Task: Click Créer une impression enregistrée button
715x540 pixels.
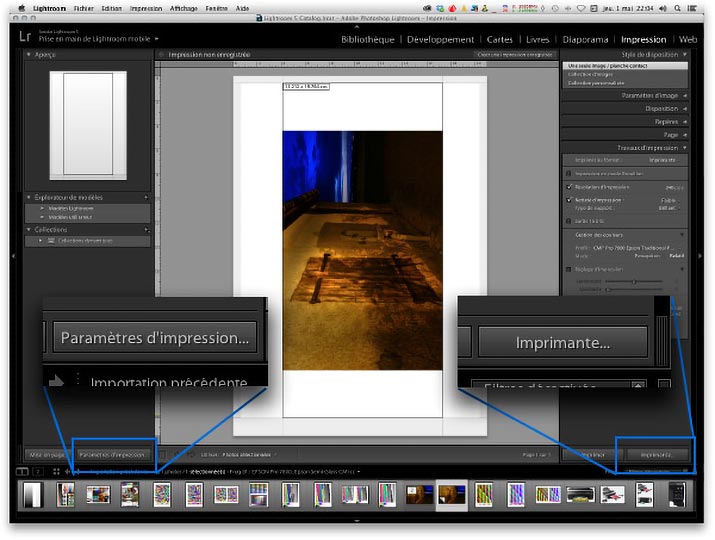Action: [515, 54]
